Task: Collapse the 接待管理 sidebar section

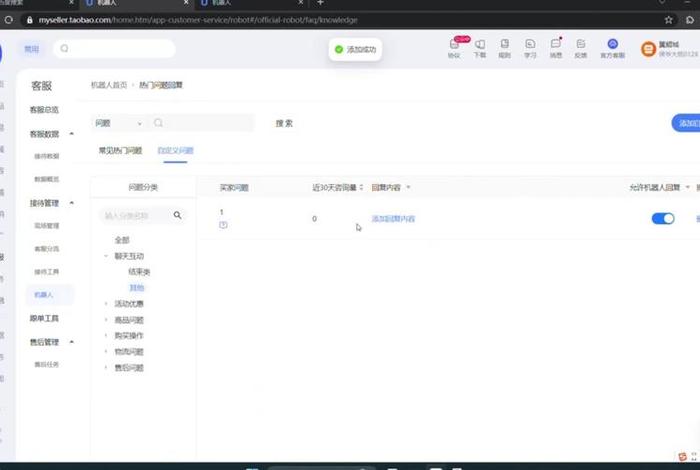Action: coord(71,203)
